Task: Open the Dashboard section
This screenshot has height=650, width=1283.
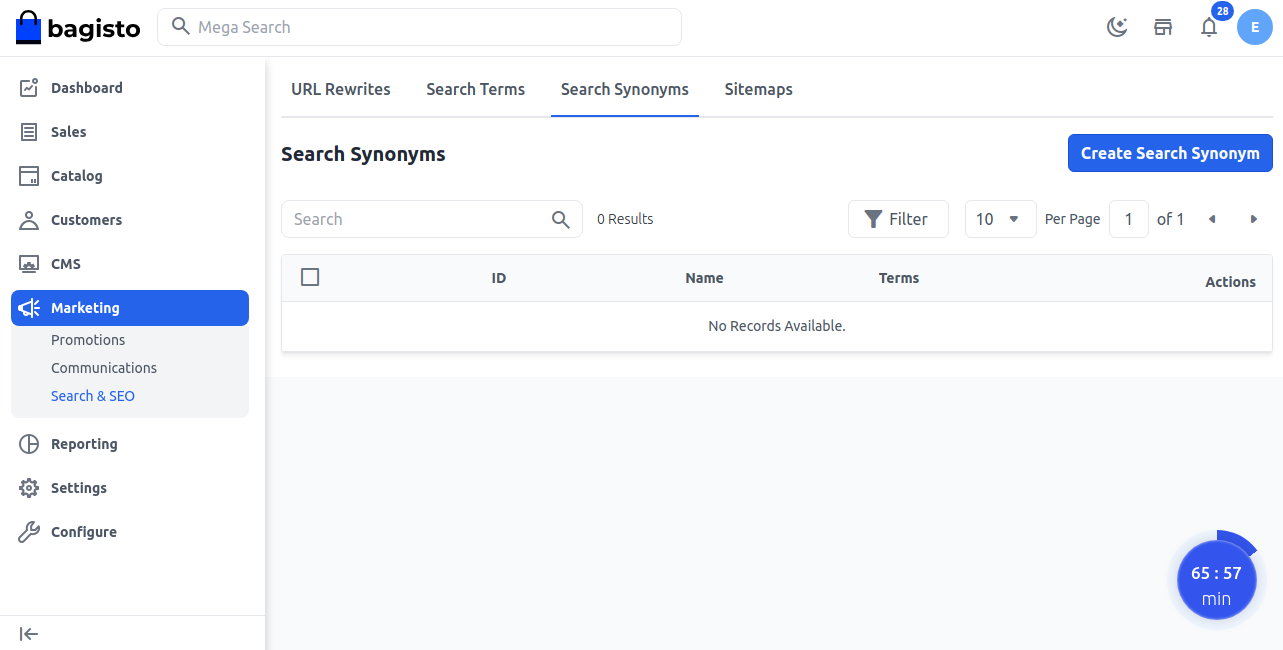Action: click(x=86, y=88)
